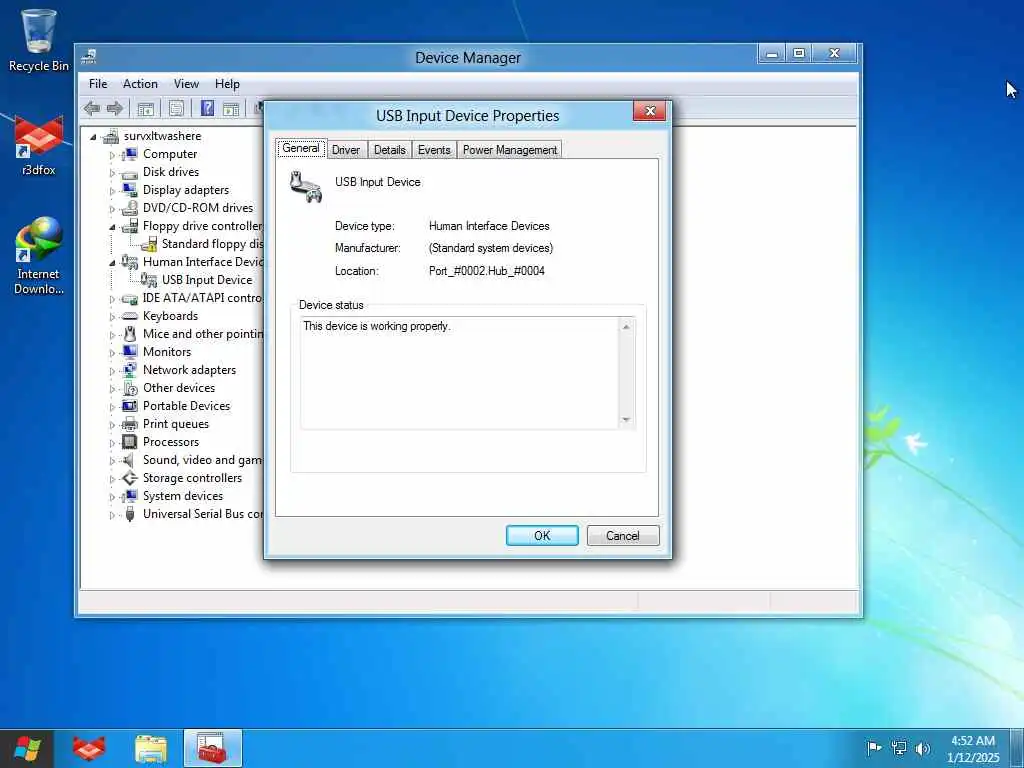Screen dimensions: 1024x768
Task: Select the Other devices question-mark icon
Action: [x=130, y=388]
